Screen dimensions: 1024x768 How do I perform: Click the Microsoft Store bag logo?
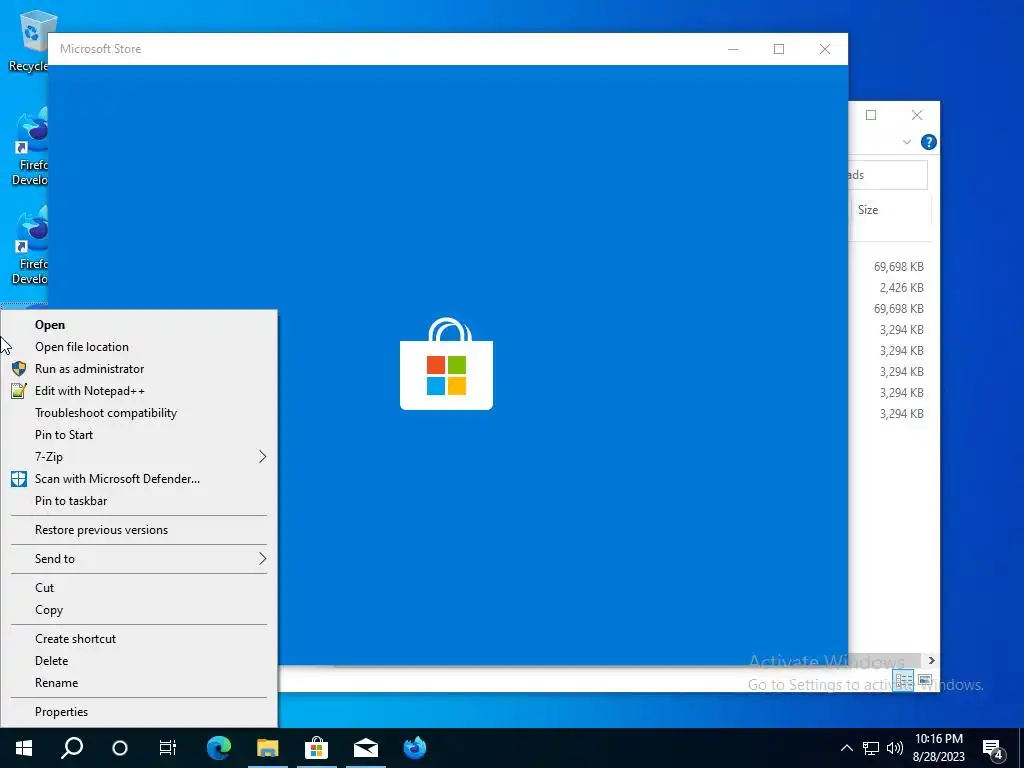tap(447, 364)
